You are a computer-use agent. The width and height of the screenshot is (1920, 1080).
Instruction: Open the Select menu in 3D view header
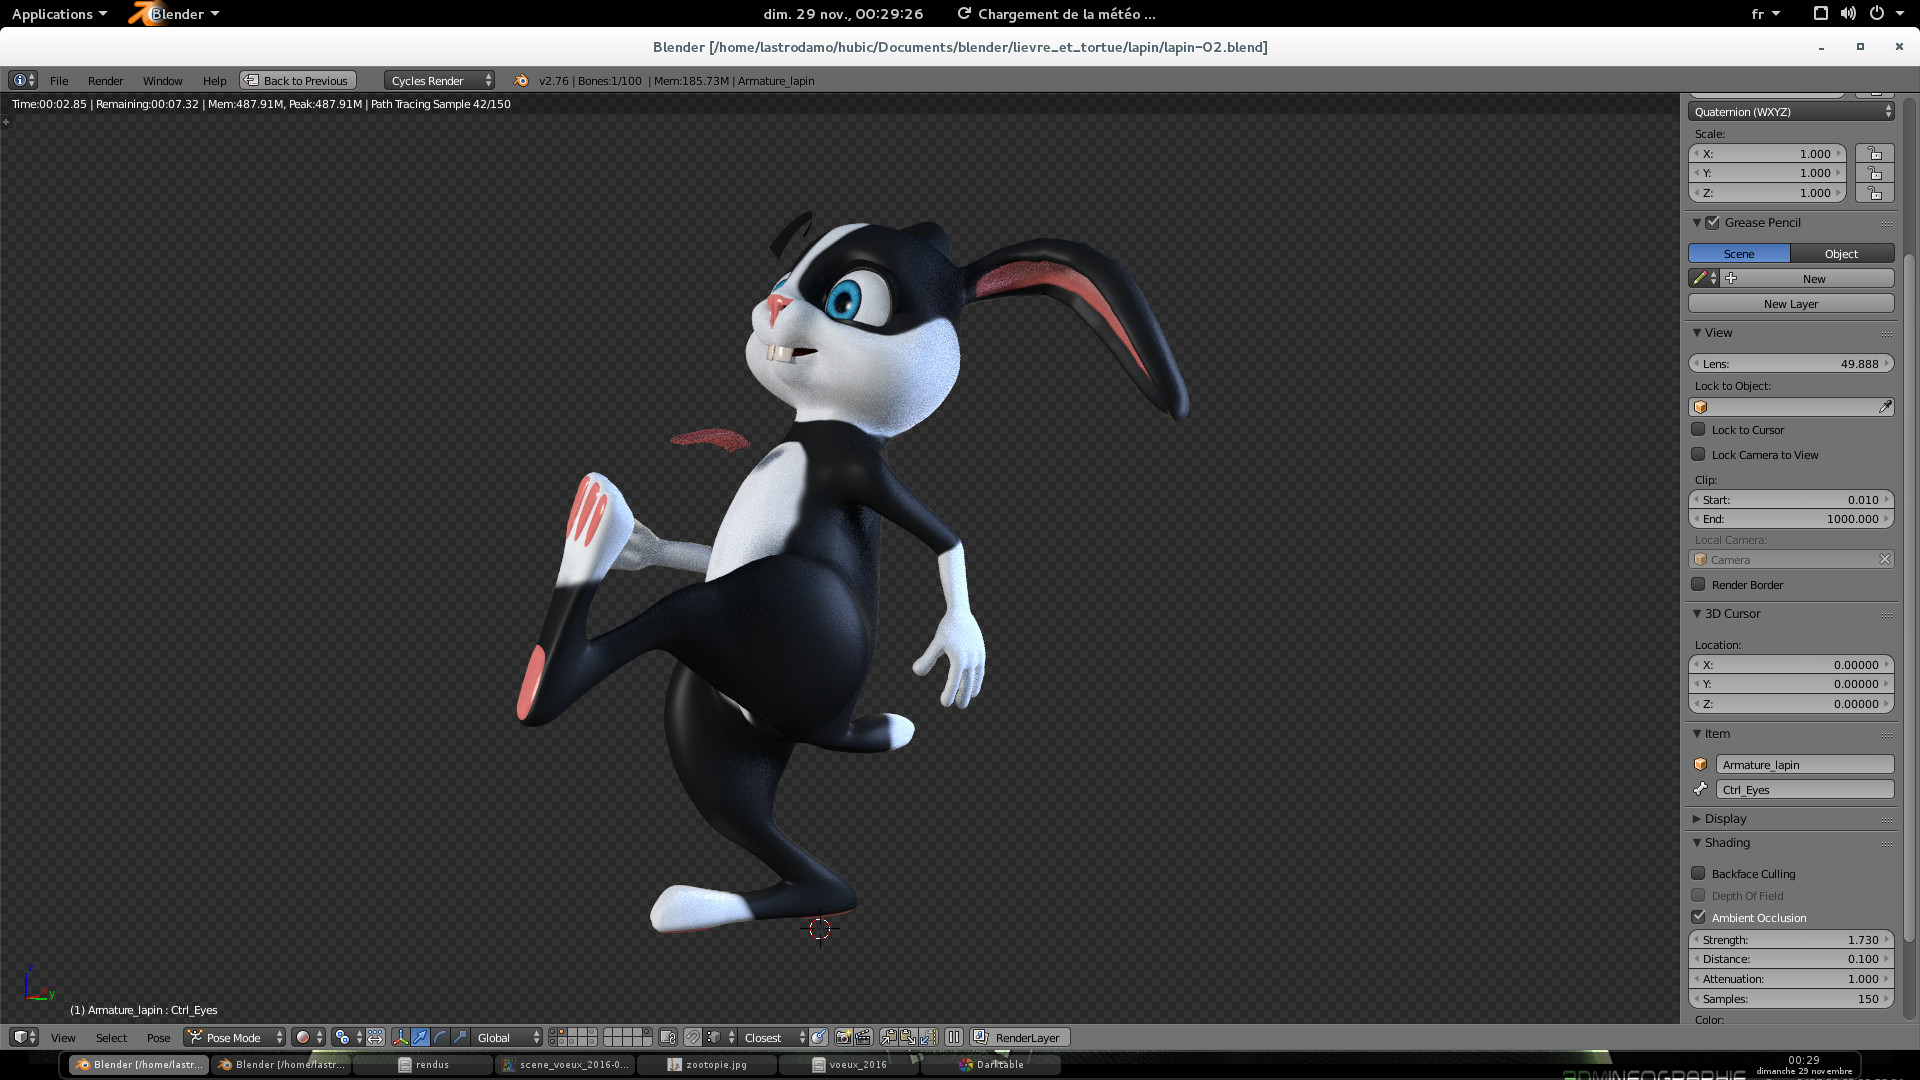(x=111, y=1038)
